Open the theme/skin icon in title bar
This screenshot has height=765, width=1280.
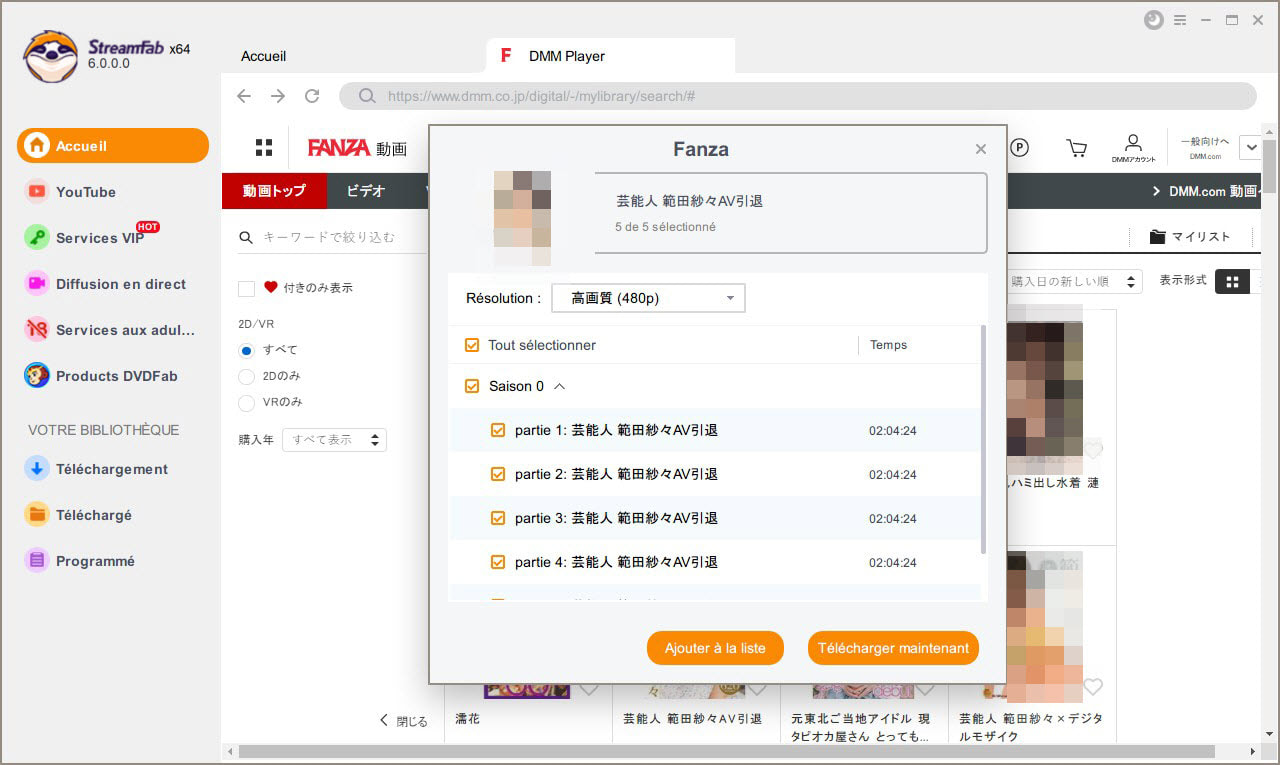point(1153,20)
